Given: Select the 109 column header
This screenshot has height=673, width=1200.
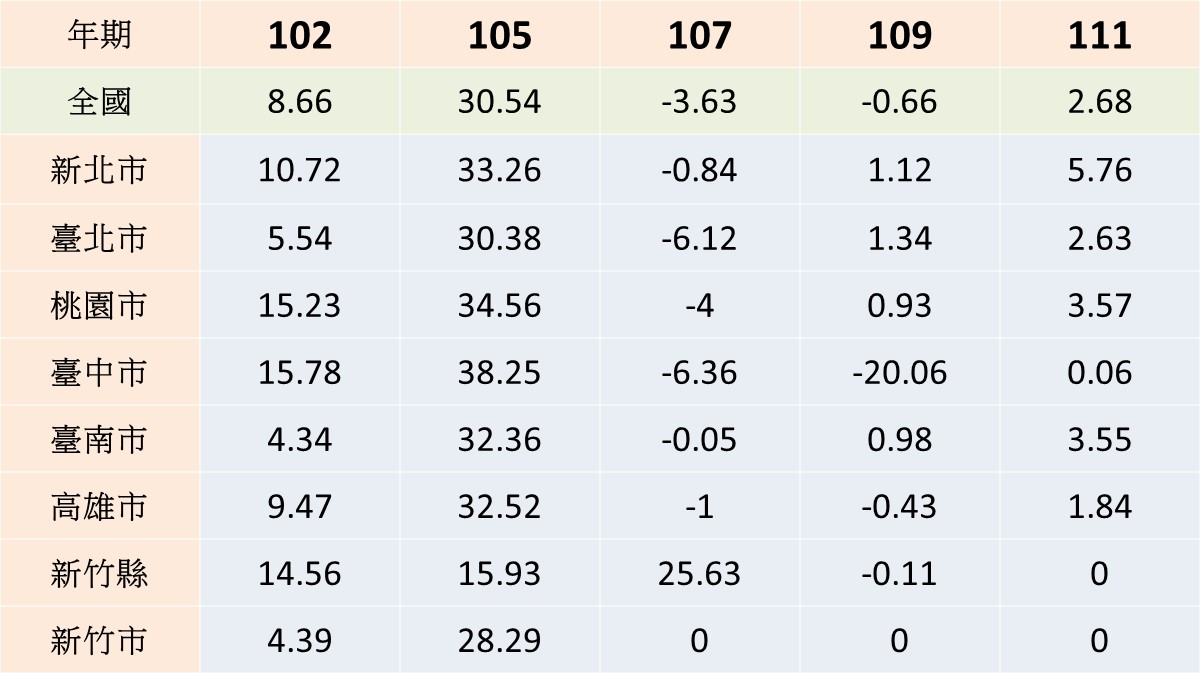Looking at the screenshot, I should pos(900,34).
